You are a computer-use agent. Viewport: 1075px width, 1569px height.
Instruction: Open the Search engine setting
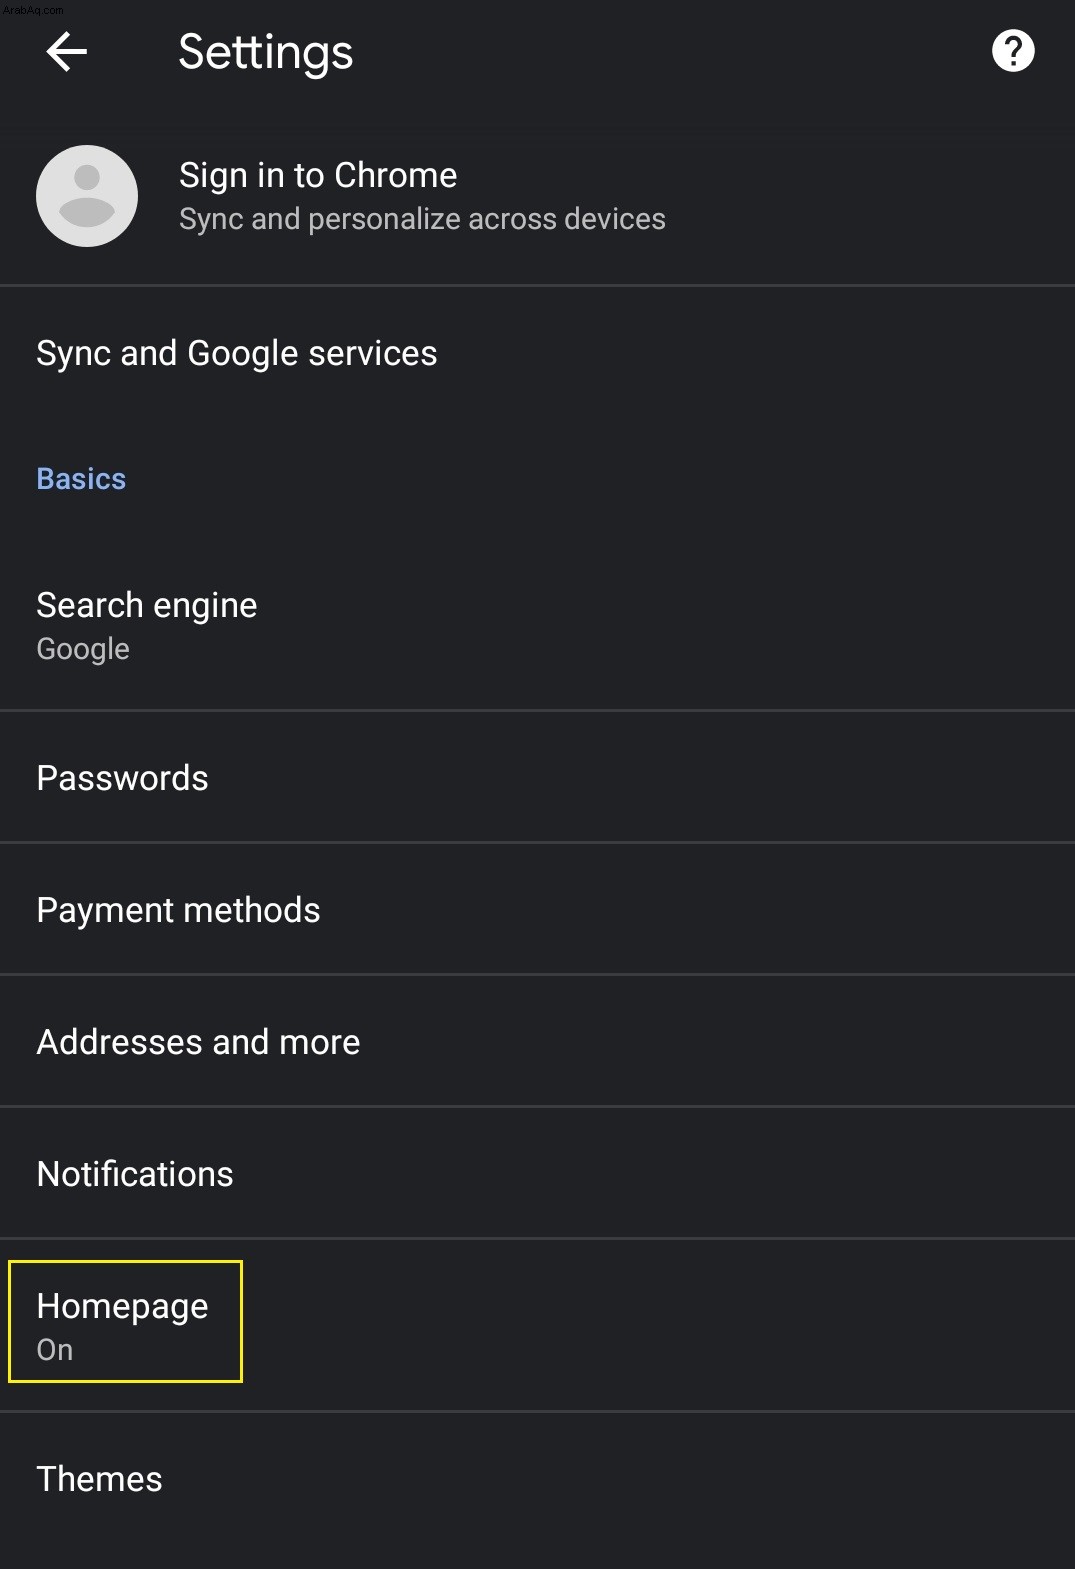click(x=537, y=626)
